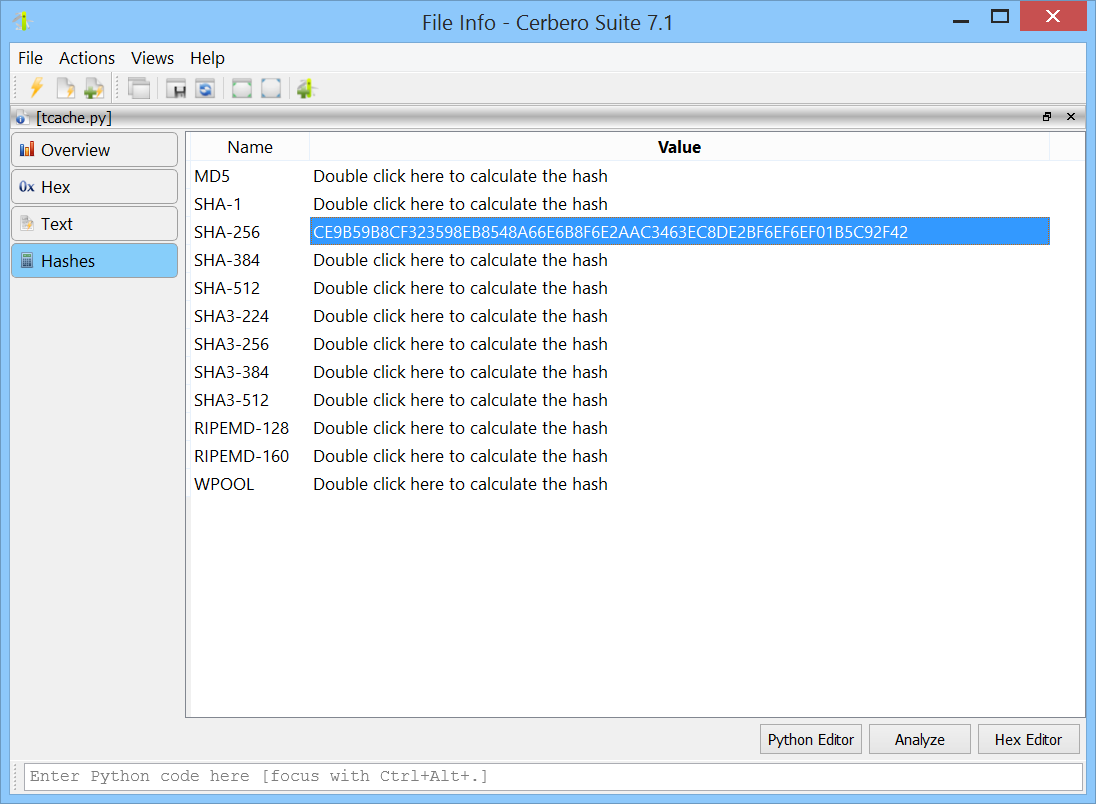Open the Actions menu

pyautogui.click(x=87, y=58)
